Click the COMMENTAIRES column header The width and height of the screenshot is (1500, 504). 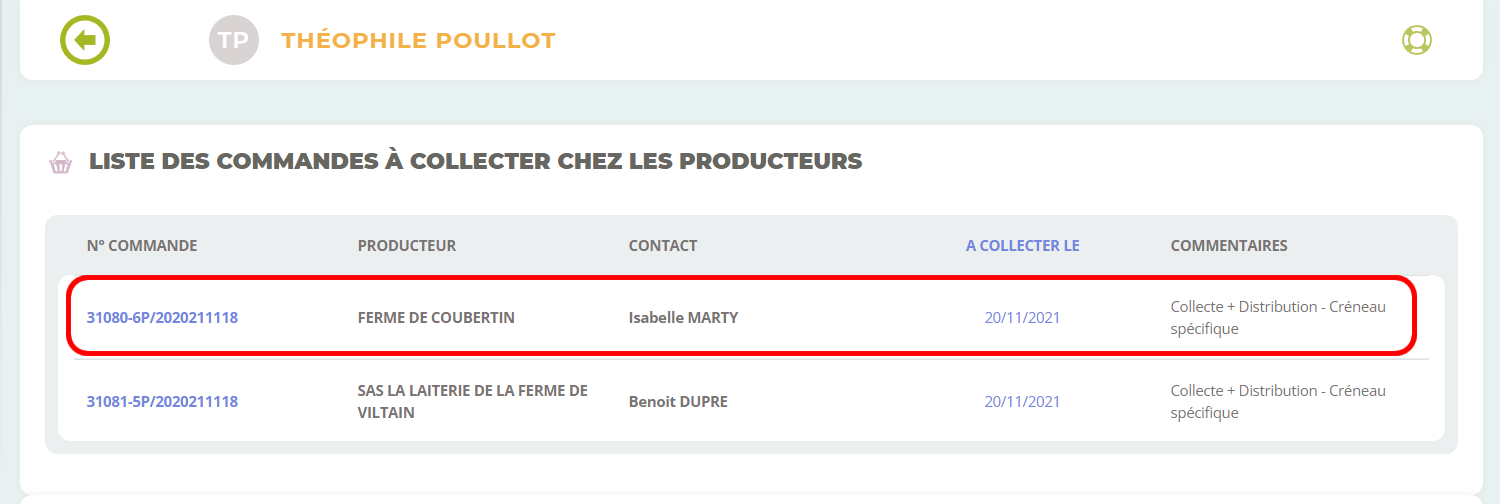point(1229,246)
